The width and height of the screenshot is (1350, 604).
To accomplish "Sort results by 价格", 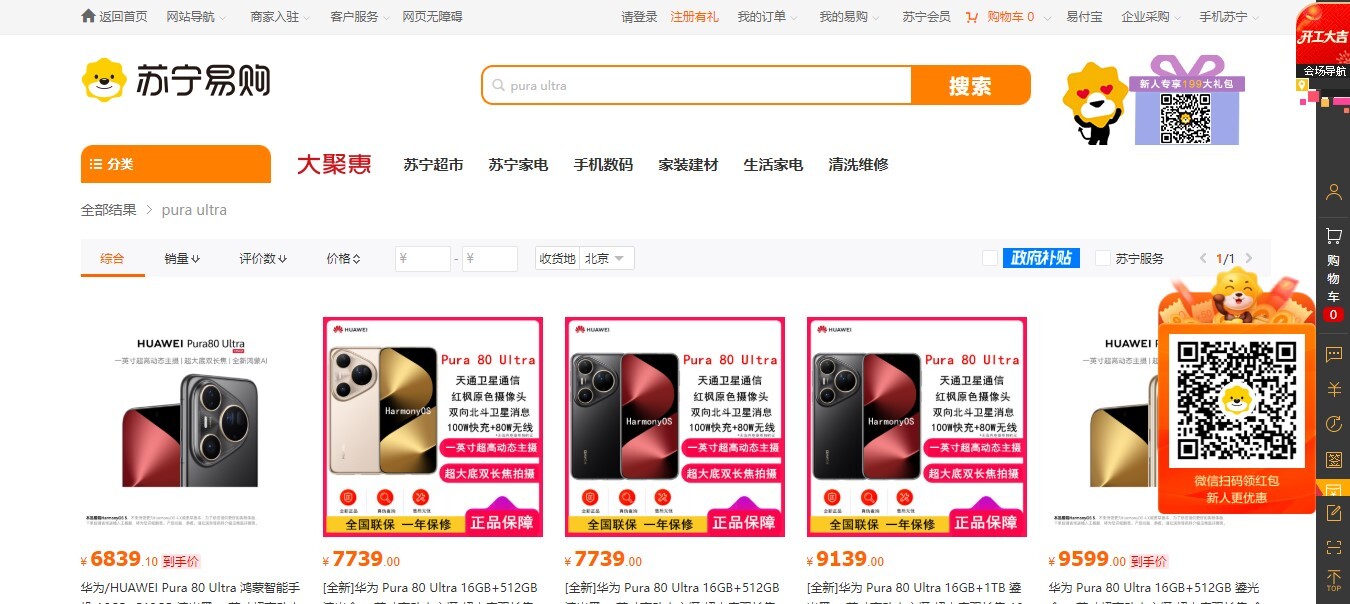I will point(343,258).
